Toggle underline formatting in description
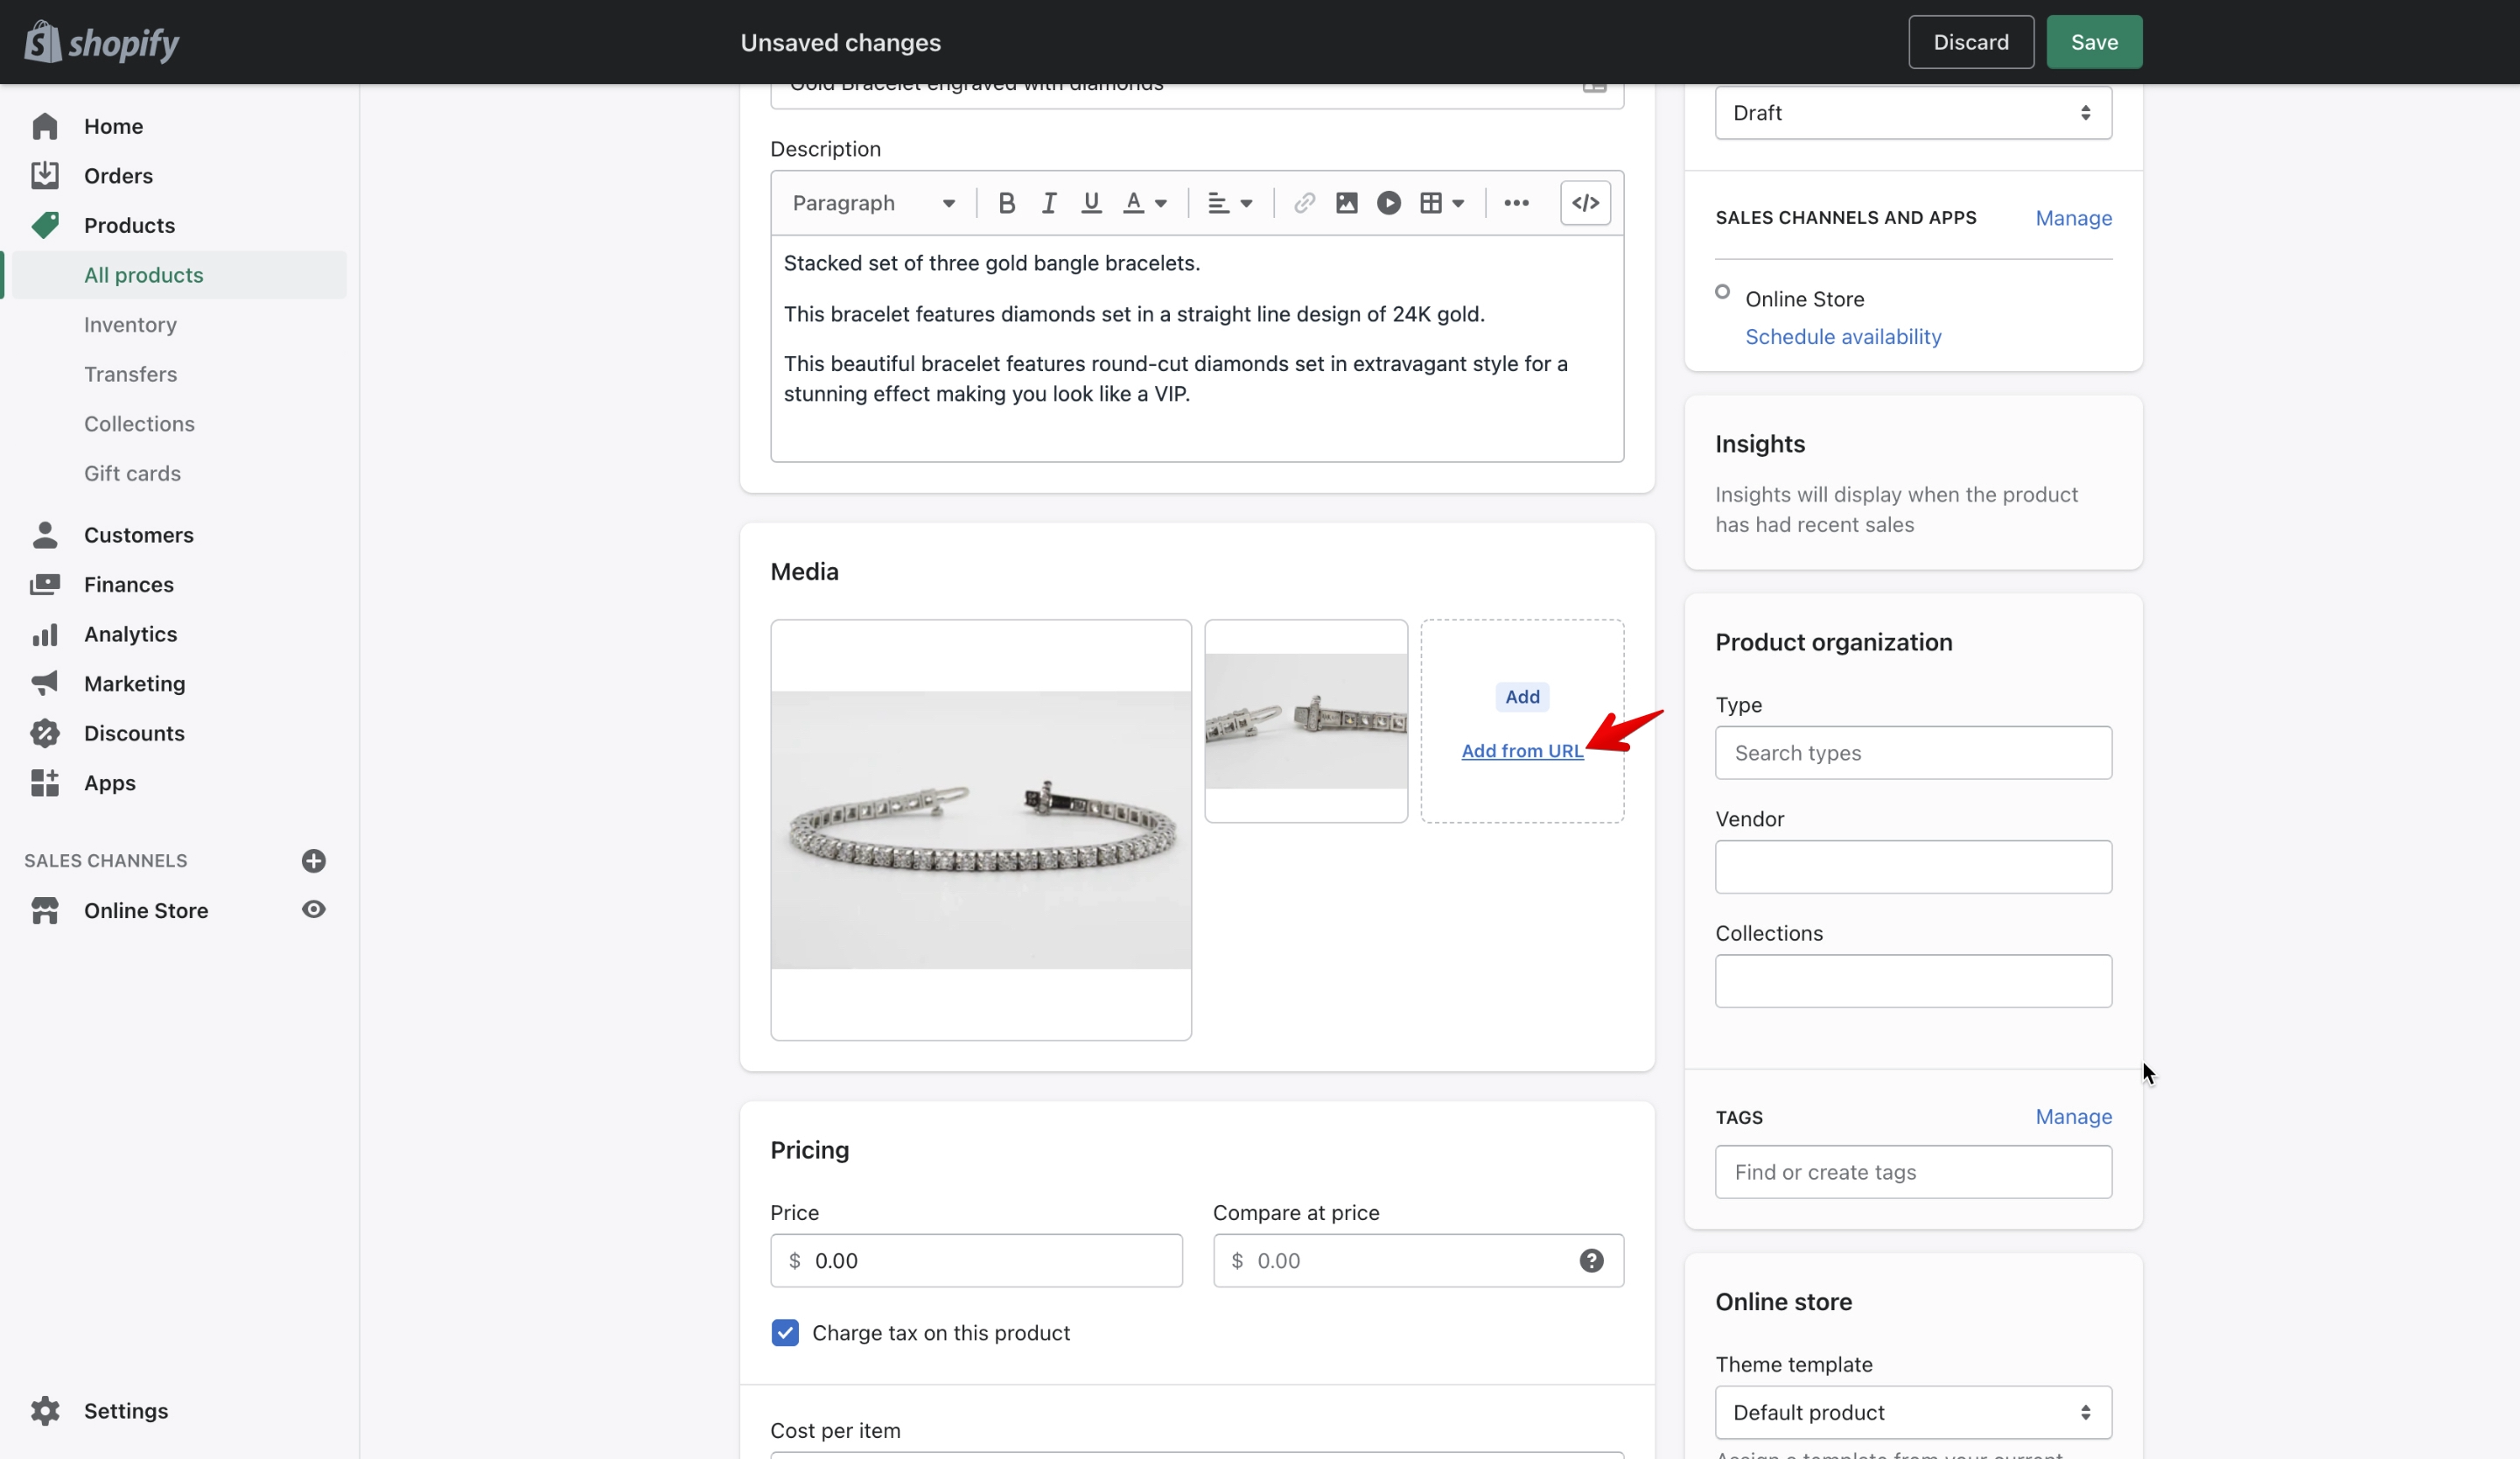The image size is (2520, 1459). coord(1091,203)
